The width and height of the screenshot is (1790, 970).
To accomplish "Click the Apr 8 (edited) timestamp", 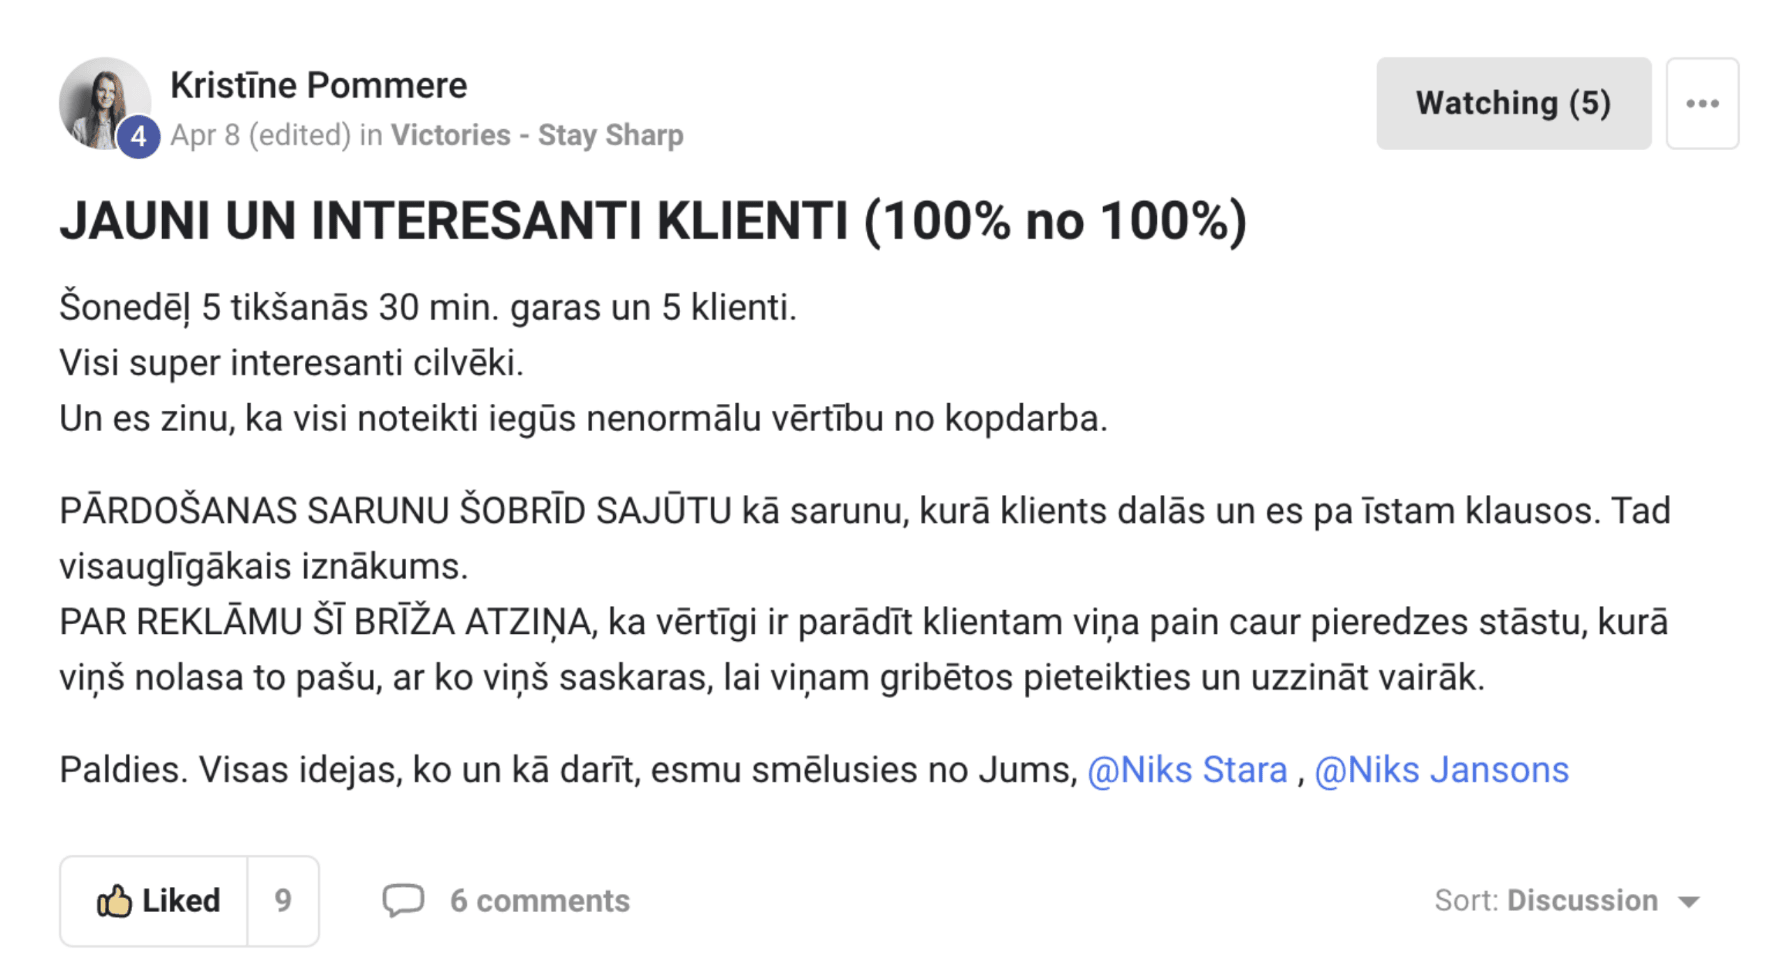I will 260,135.
